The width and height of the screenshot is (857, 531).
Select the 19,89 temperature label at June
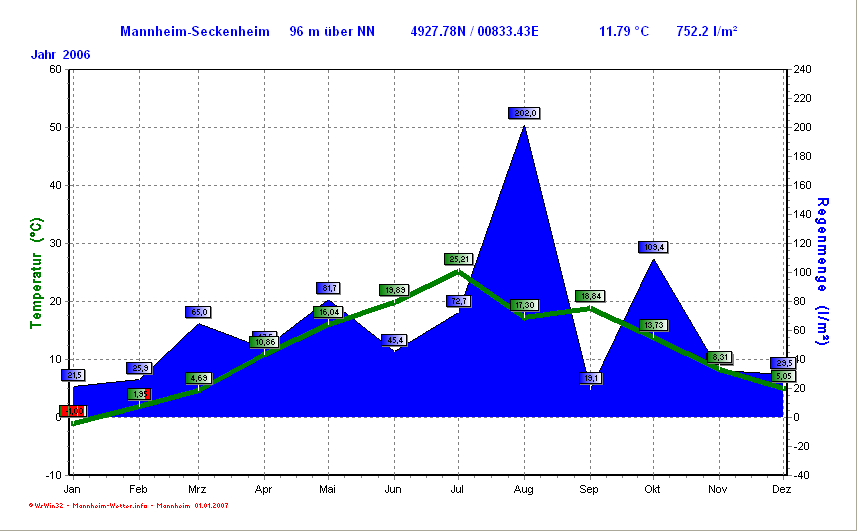click(394, 290)
